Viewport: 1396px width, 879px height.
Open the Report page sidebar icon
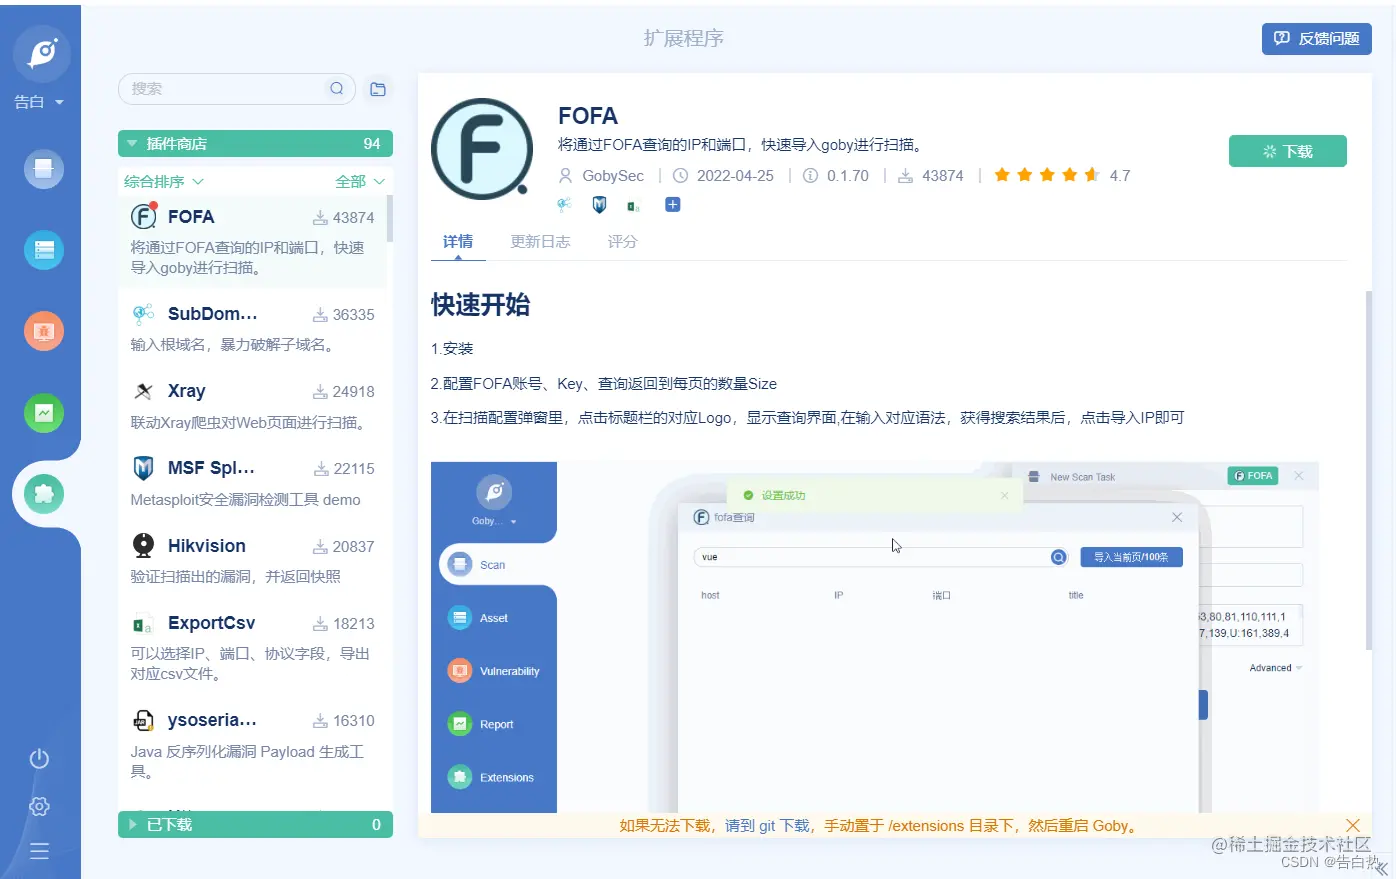(44, 413)
